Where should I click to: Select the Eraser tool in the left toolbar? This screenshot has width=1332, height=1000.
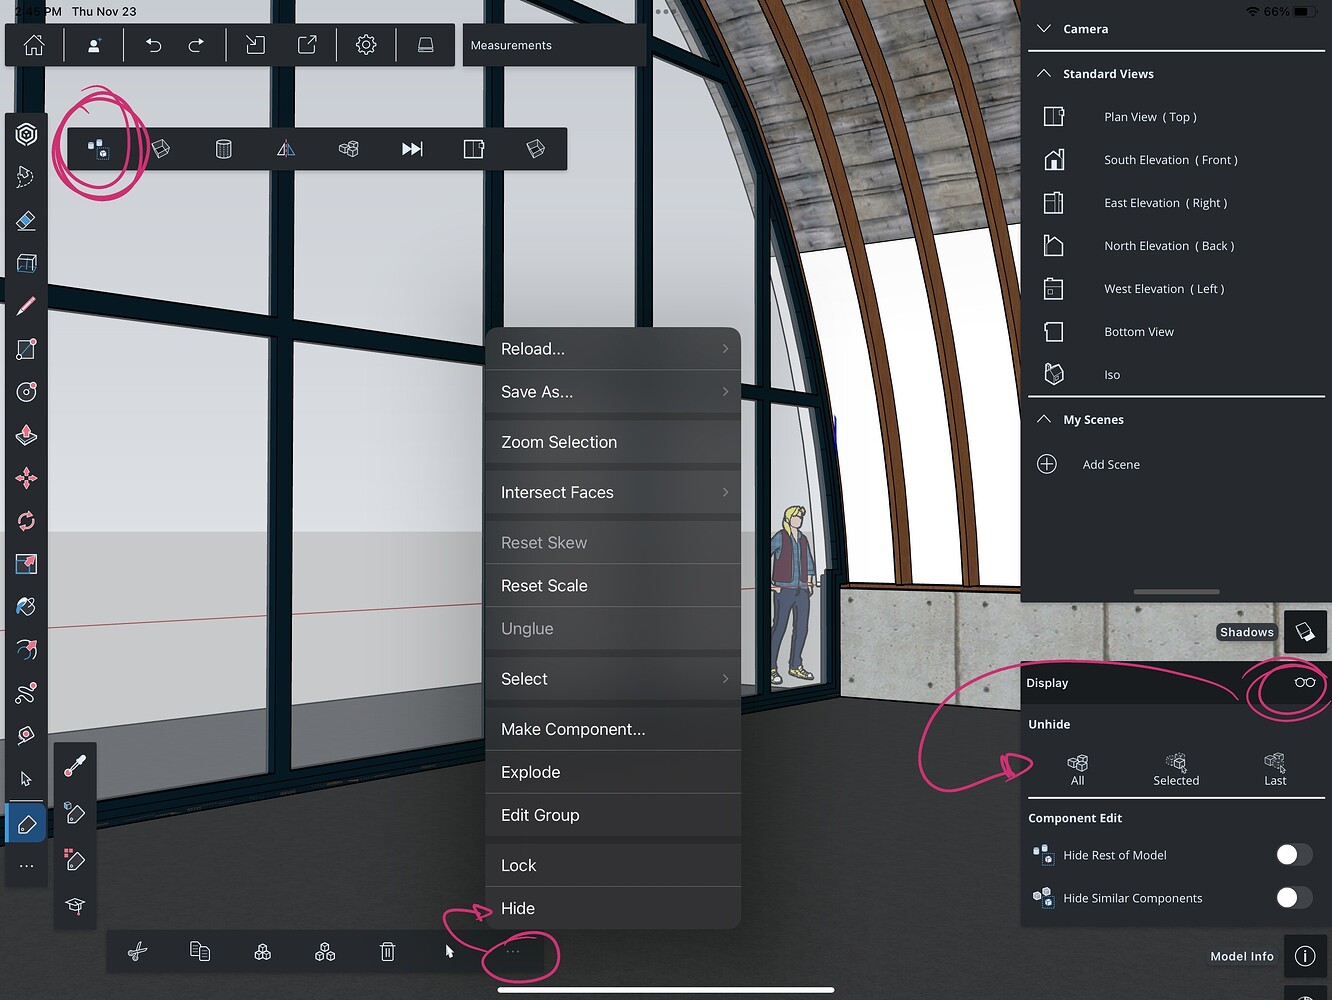(26, 221)
